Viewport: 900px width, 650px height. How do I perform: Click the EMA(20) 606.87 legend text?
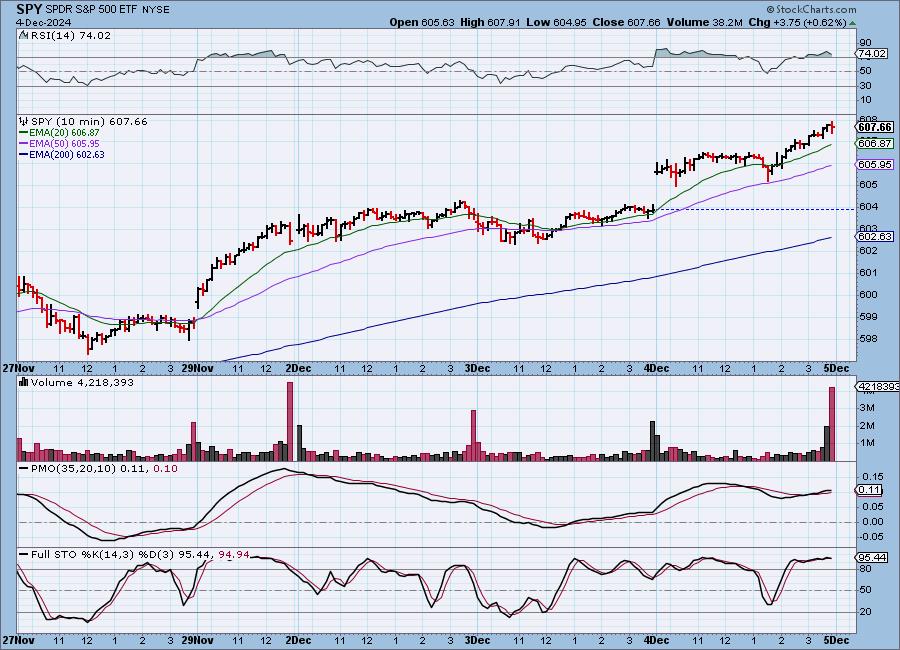64,133
